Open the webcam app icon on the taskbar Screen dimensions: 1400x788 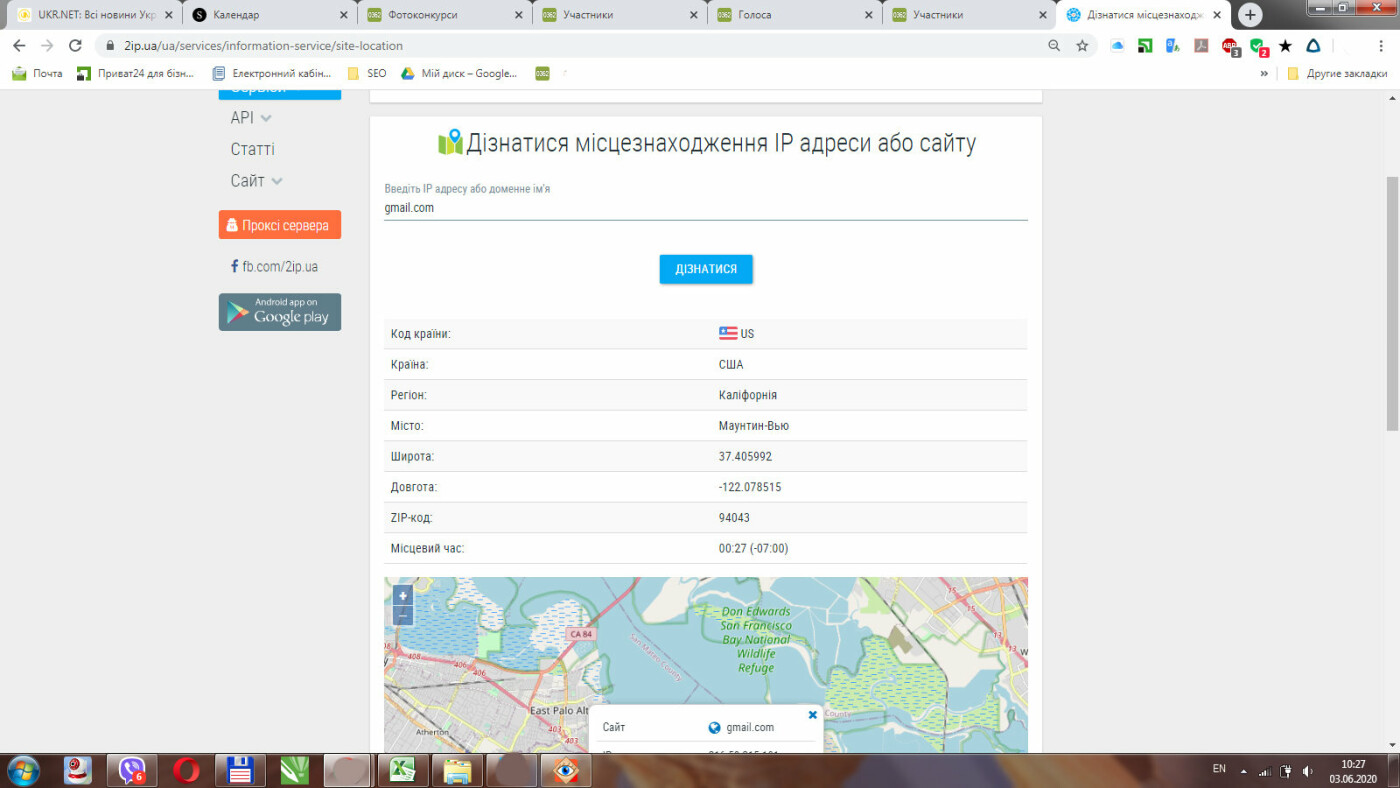[78, 770]
